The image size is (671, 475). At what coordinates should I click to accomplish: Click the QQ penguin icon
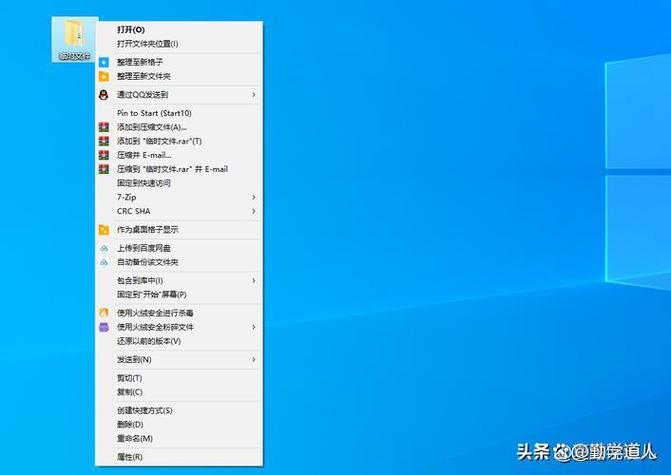pos(104,95)
